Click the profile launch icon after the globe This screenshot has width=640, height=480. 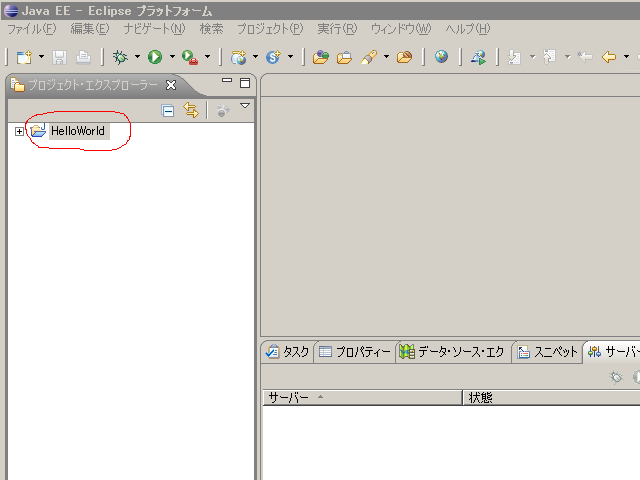click(x=478, y=57)
